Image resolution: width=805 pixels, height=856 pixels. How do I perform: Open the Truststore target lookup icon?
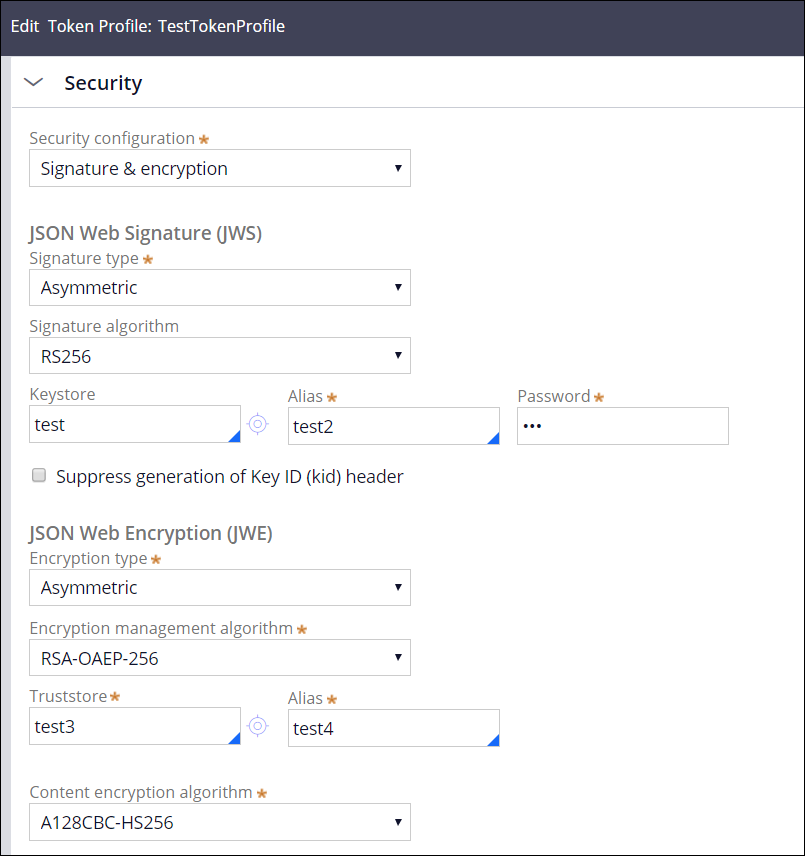pos(258,726)
